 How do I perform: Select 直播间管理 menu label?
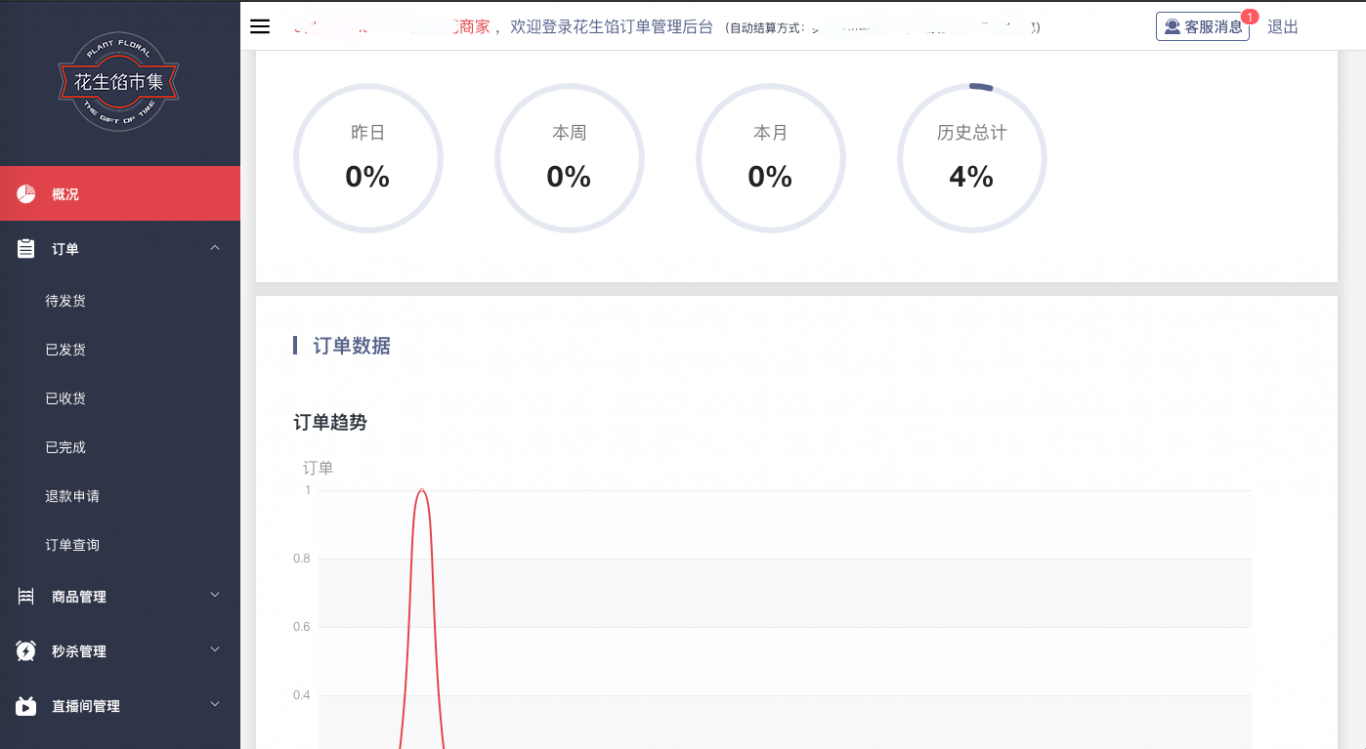pyautogui.click(x=86, y=707)
